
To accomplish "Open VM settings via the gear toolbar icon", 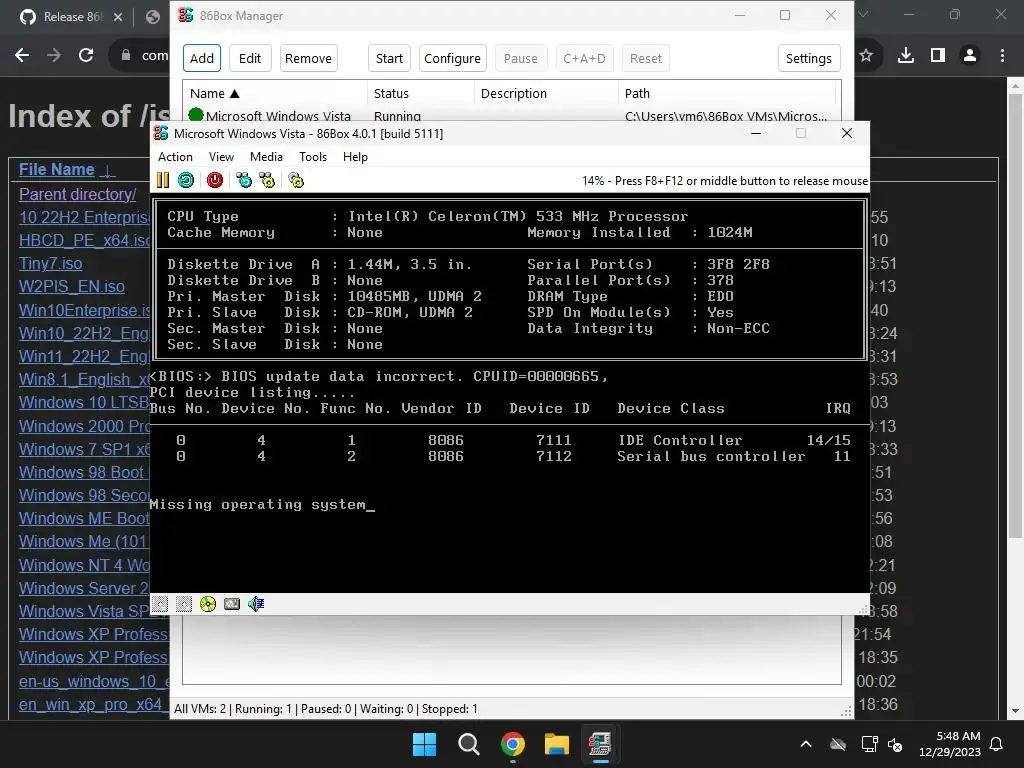I will (x=296, y=180).
